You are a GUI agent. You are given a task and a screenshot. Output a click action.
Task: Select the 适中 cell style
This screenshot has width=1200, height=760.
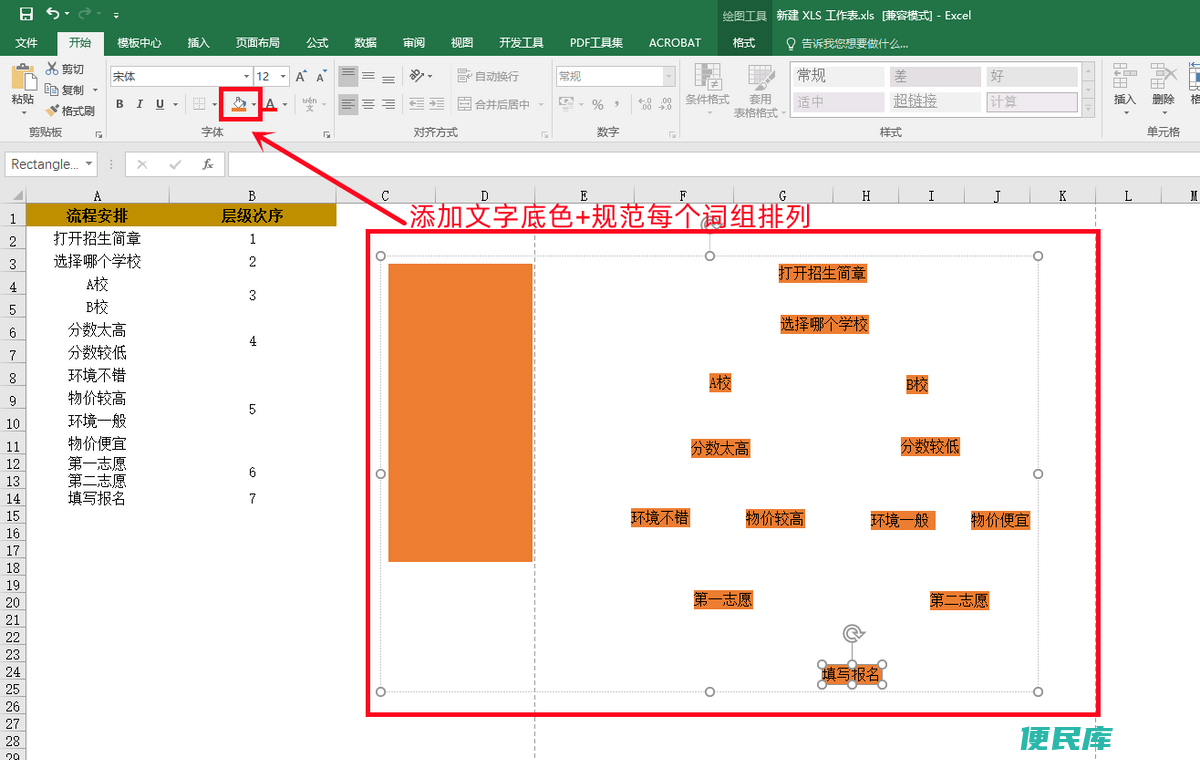click(838, 102)
